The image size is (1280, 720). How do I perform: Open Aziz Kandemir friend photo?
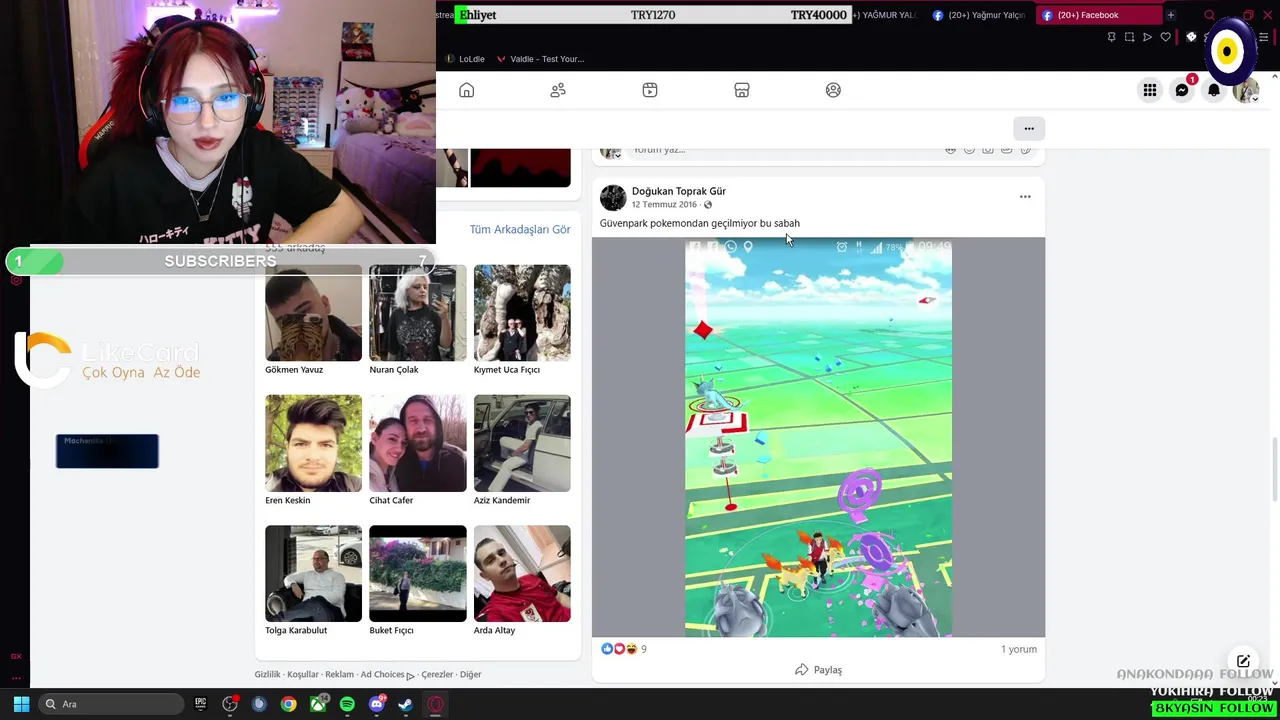[522, 443]
